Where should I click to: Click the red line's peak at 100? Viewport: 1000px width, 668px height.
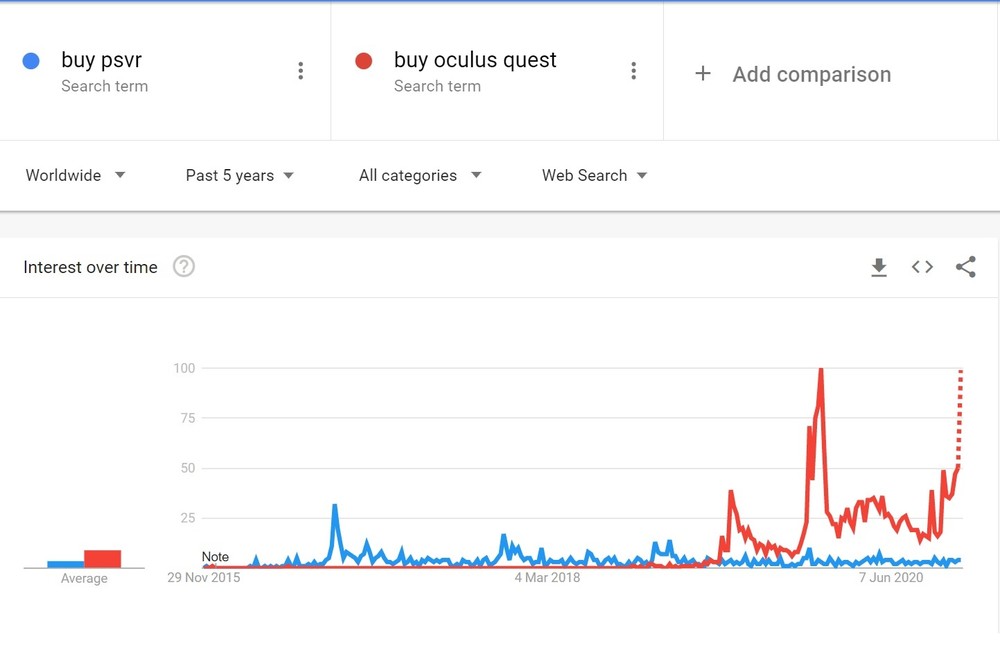821,370
